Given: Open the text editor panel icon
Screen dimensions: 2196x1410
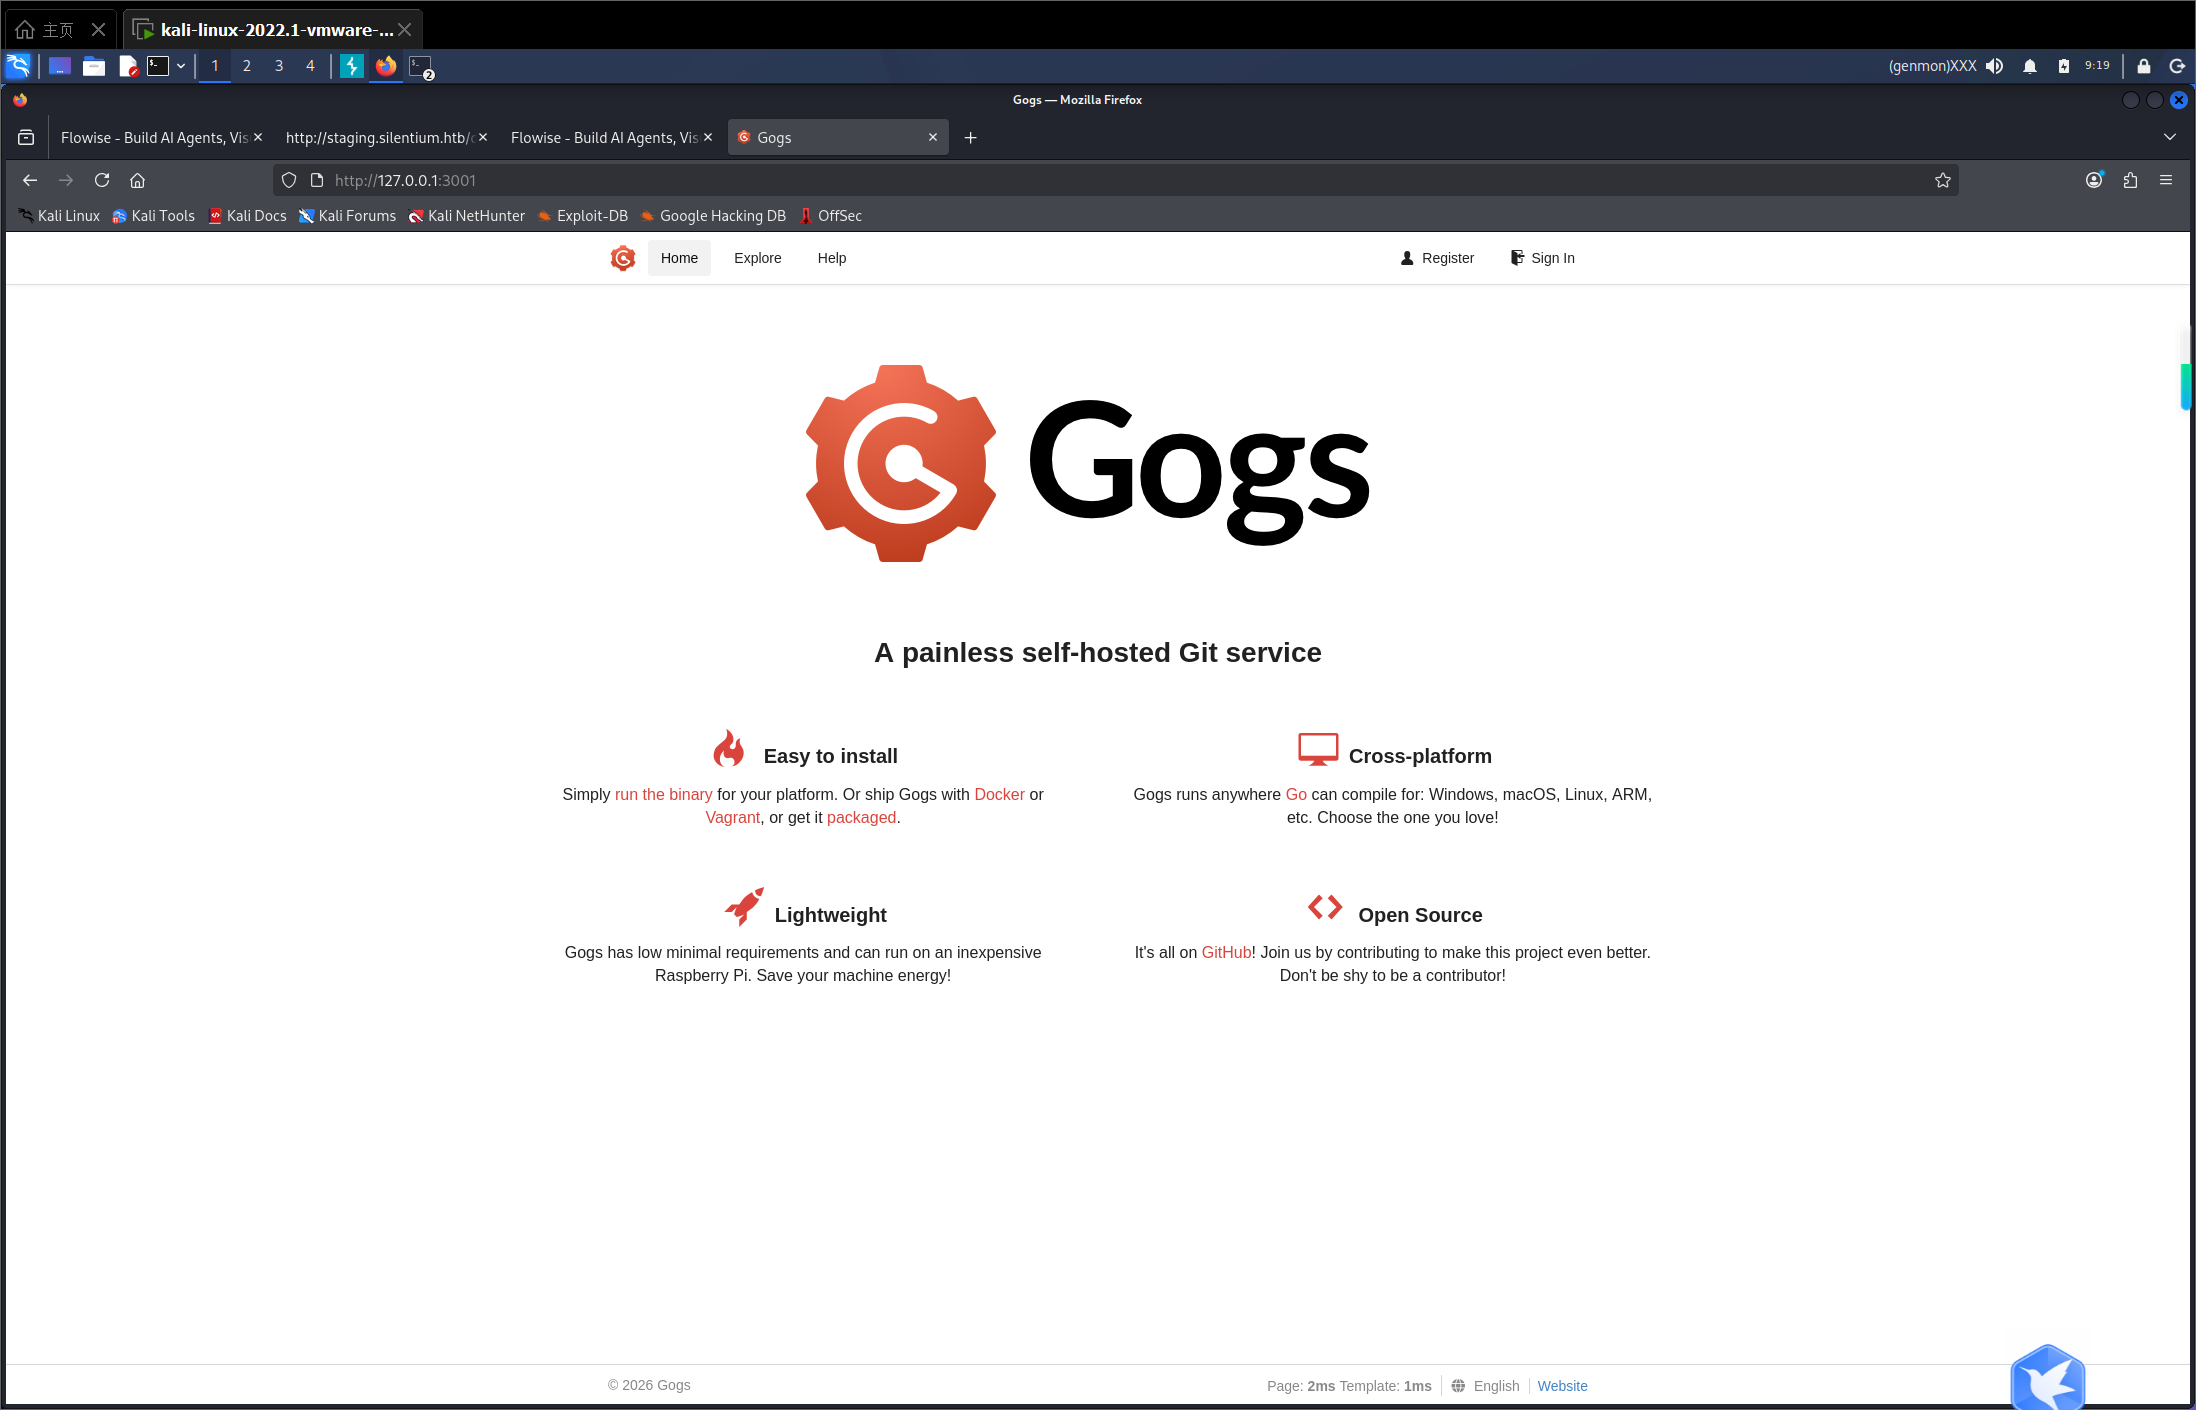Looking at the screenshot, I should (128, 66).
